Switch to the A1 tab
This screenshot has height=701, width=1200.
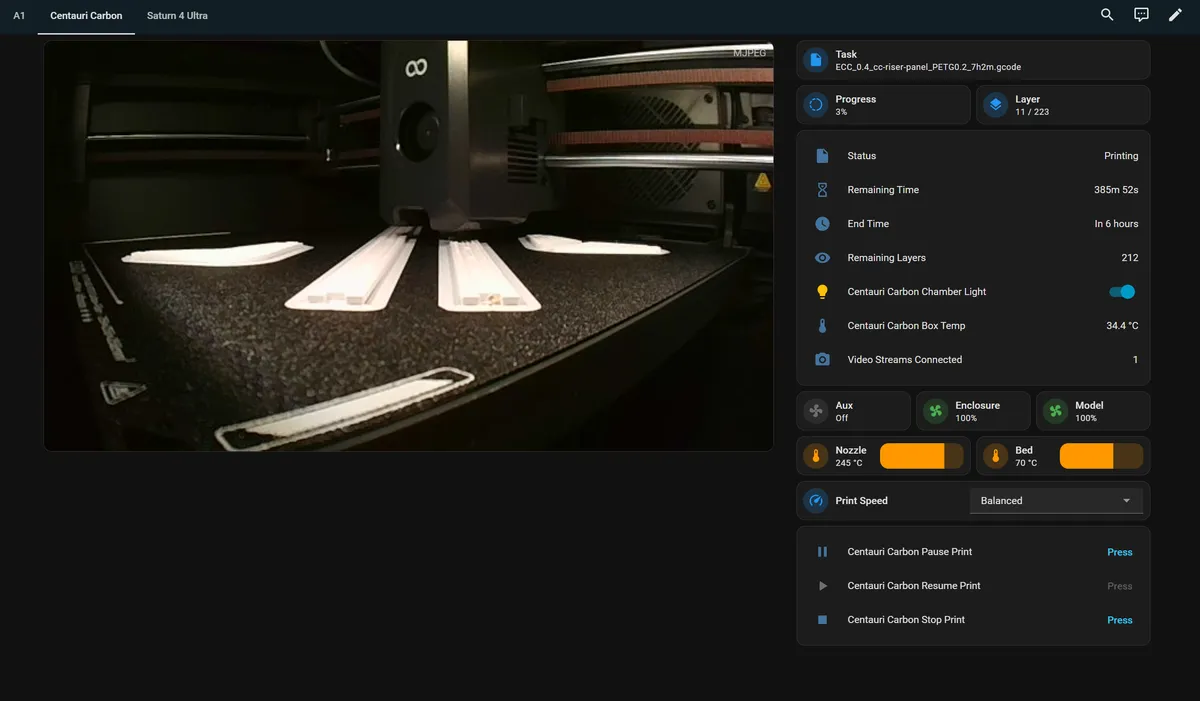(x=19, y=16)
